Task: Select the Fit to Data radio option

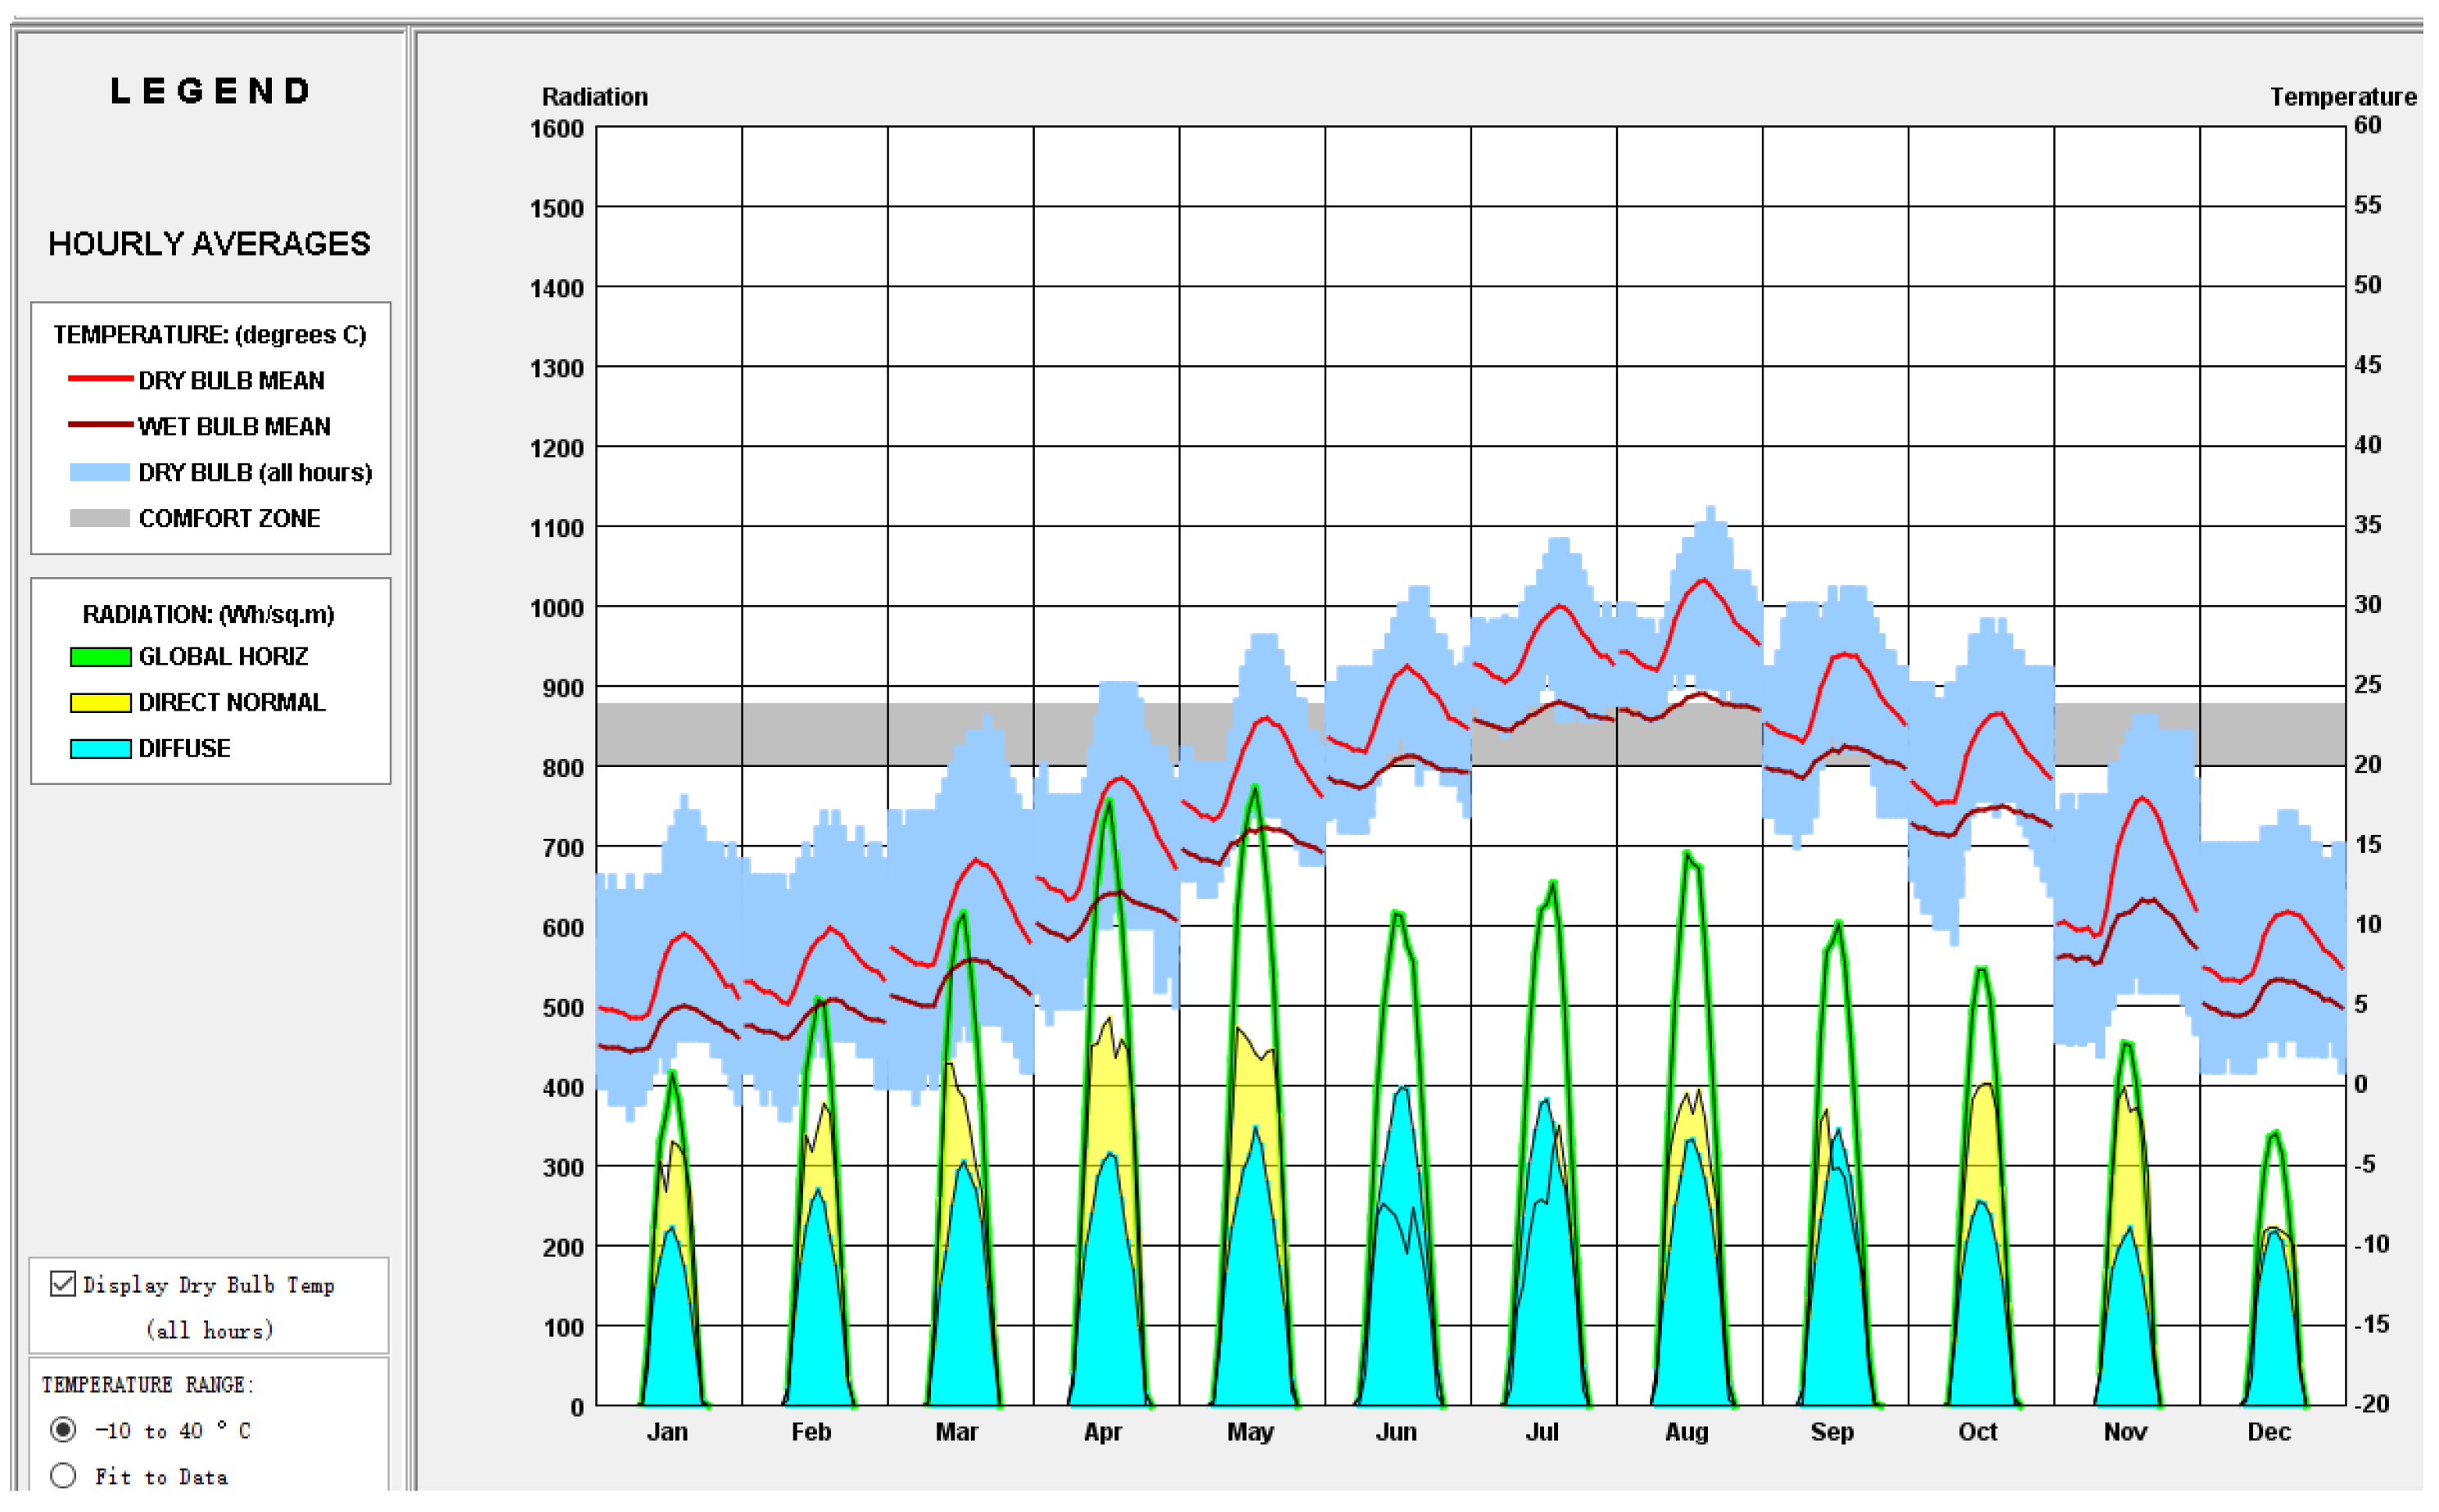Action: [x=63, y=1475]
